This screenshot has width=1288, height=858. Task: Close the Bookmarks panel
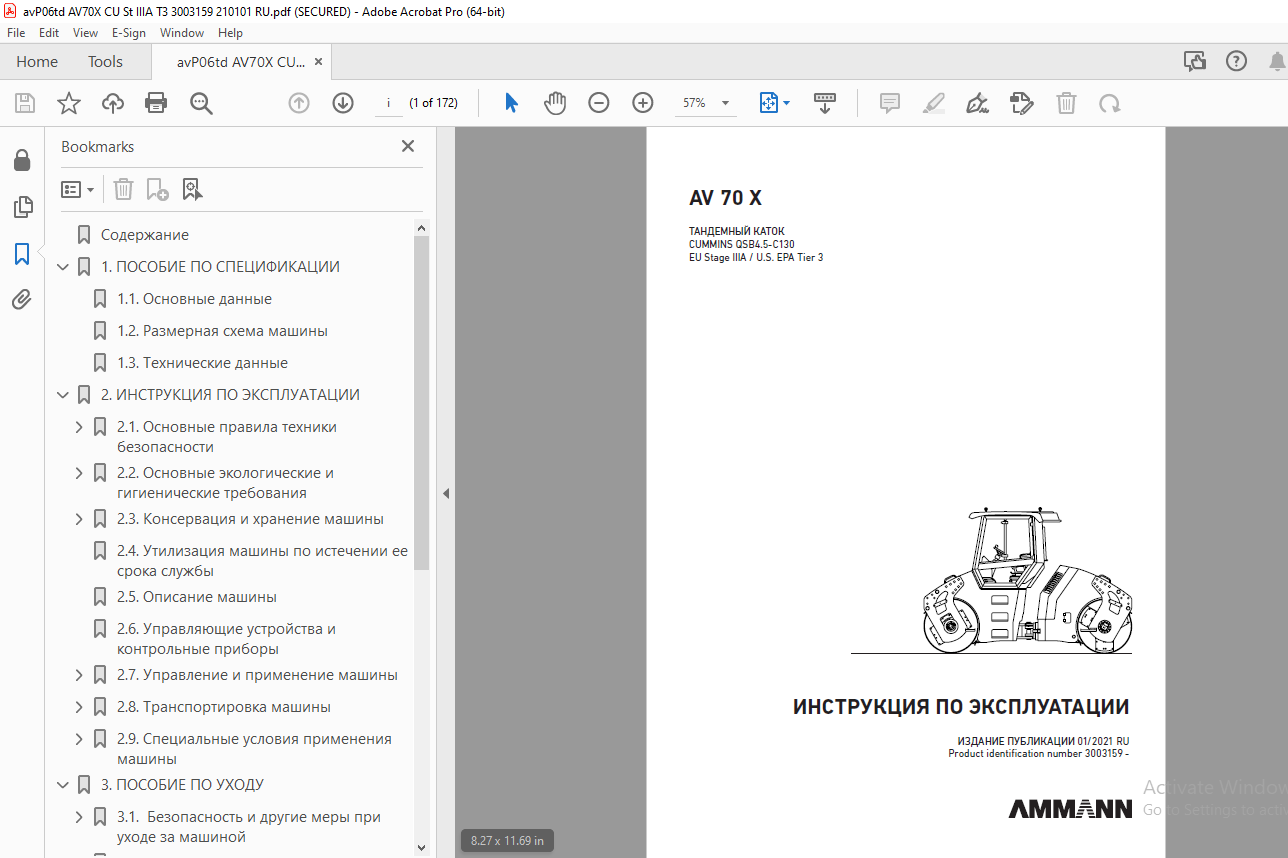[x=408, y=146]
